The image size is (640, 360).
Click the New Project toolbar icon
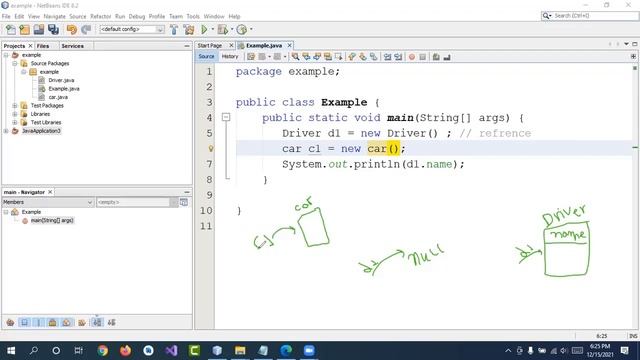coord(24,29)
